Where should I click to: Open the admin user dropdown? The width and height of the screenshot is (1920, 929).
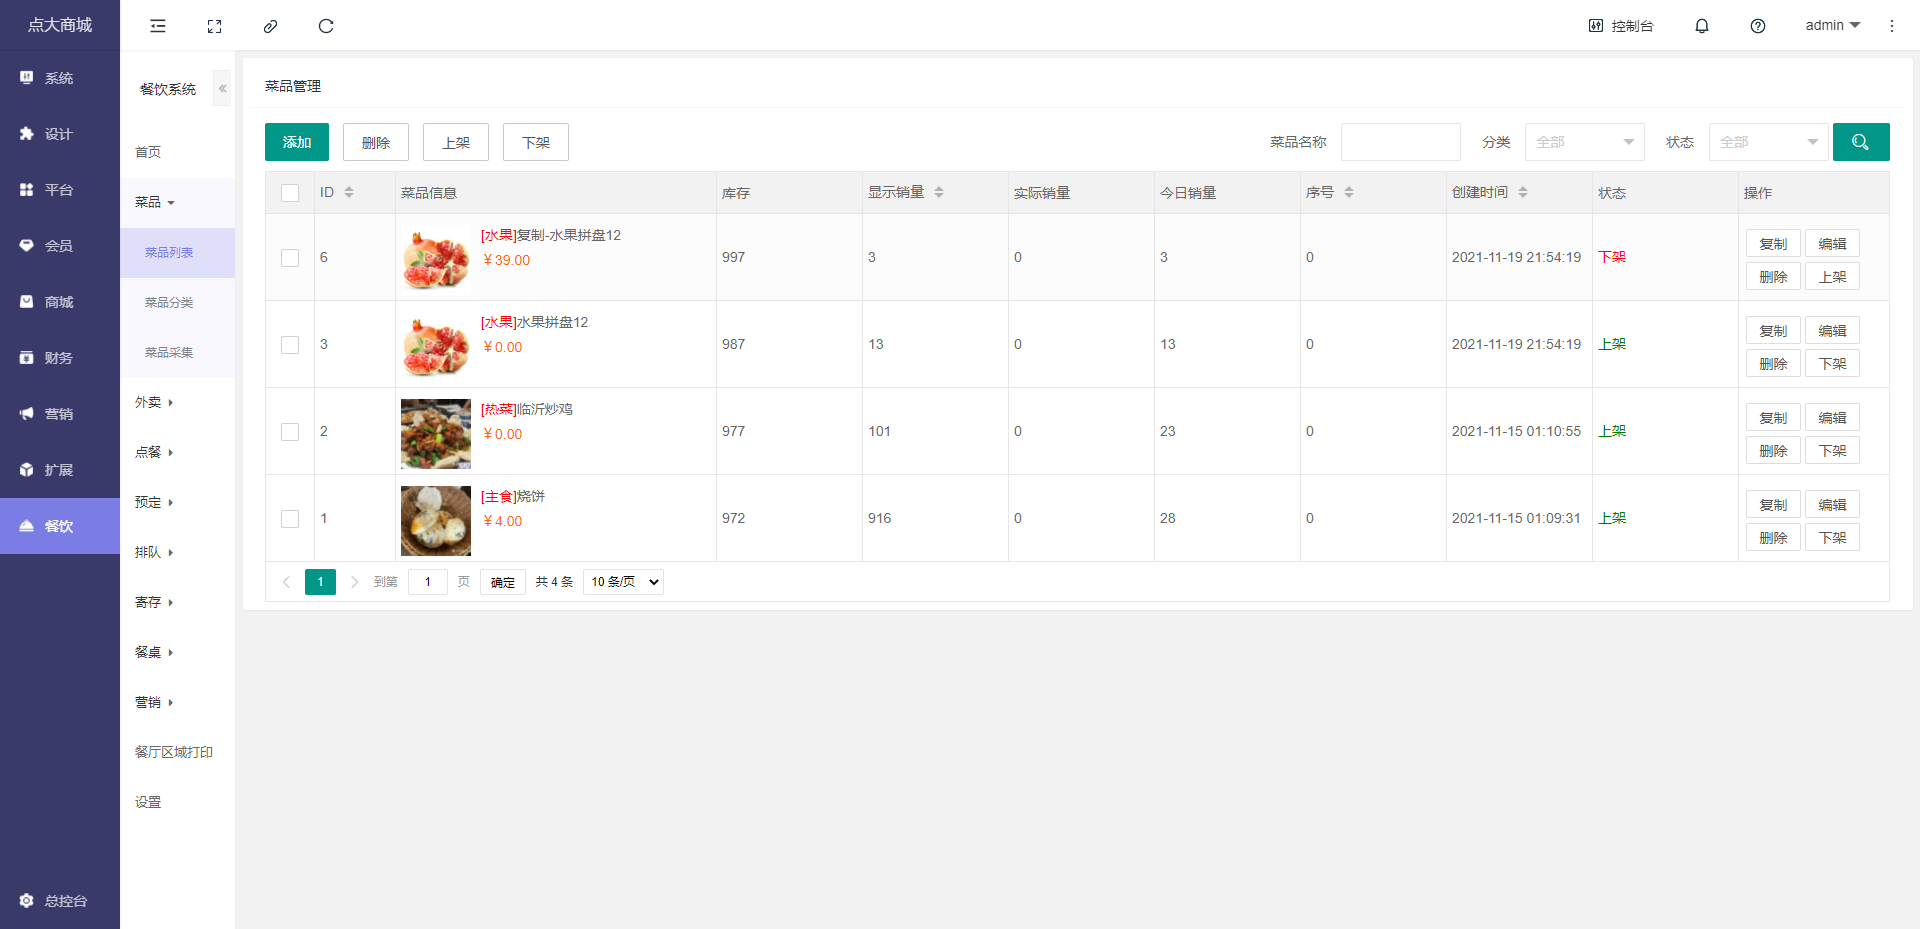[x=1831, y=26]
